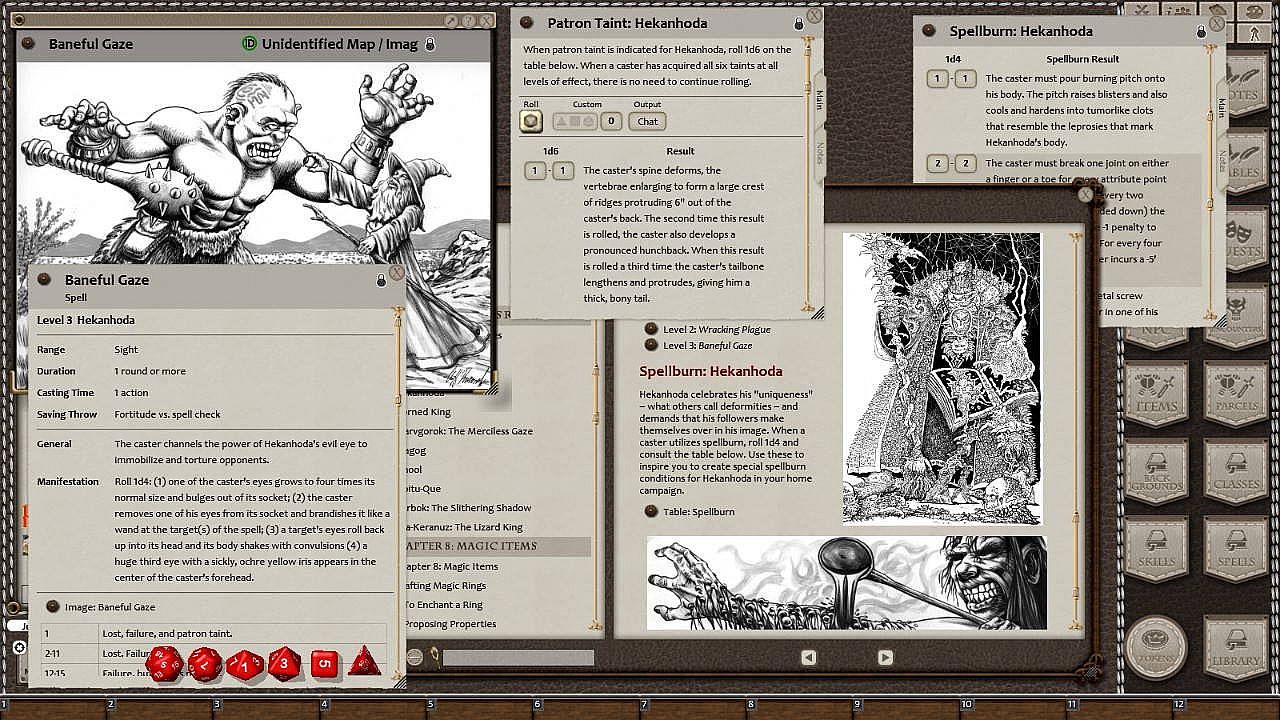
Task: Pick the red d4 pyramid die
Action: pos(363,661)
